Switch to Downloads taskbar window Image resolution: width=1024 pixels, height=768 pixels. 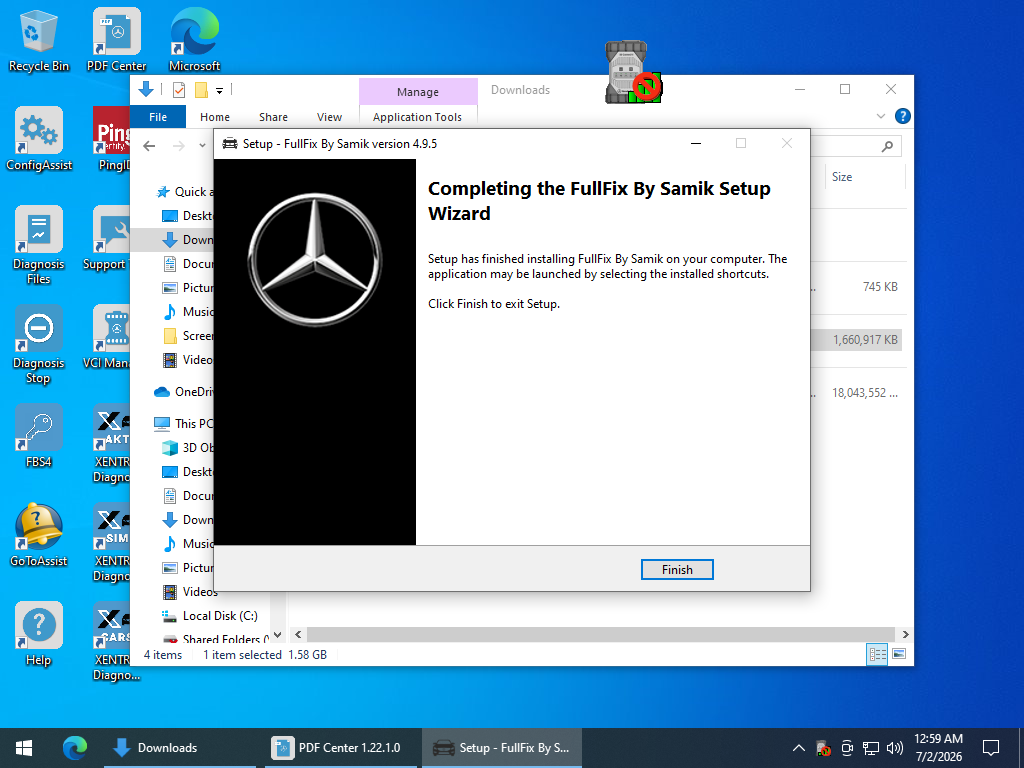(181, 748)
